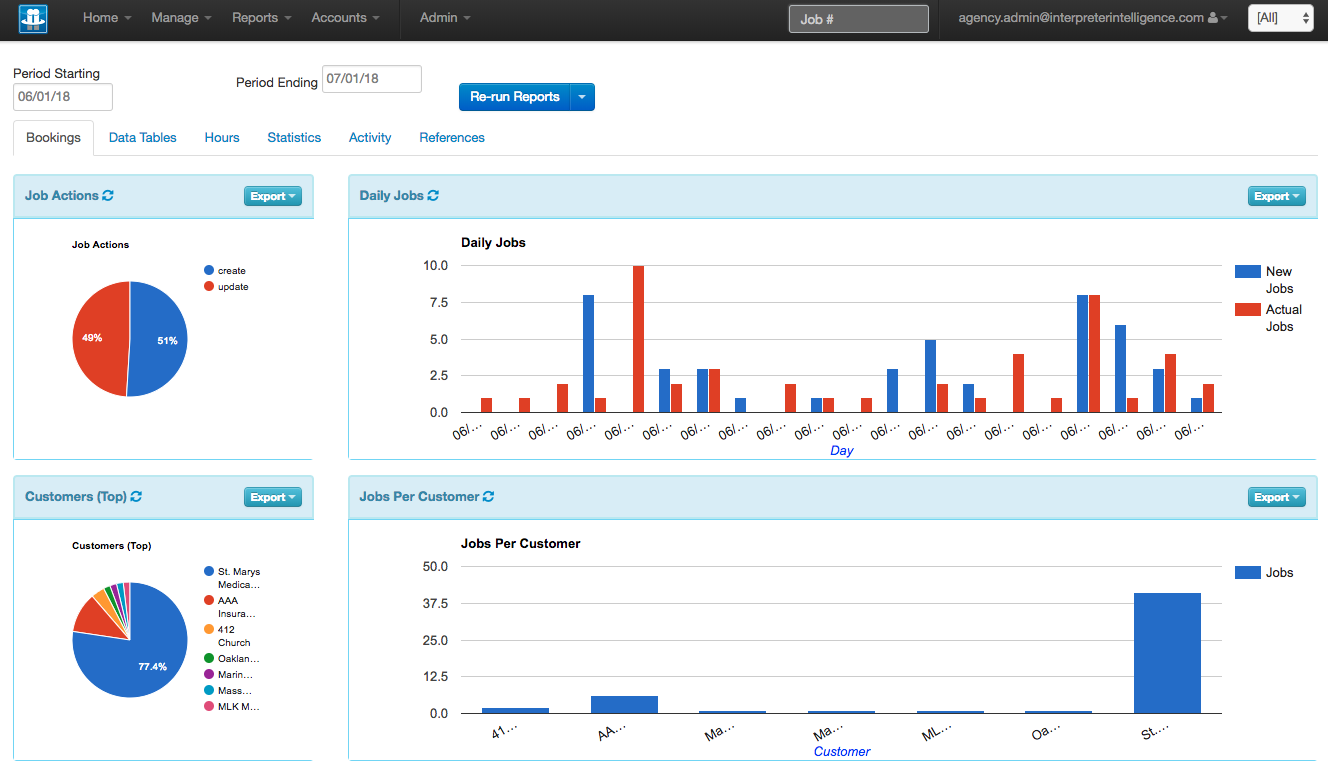1328x766 pixels.
Task: Click the update legend red dot
Action: [209, 287]
